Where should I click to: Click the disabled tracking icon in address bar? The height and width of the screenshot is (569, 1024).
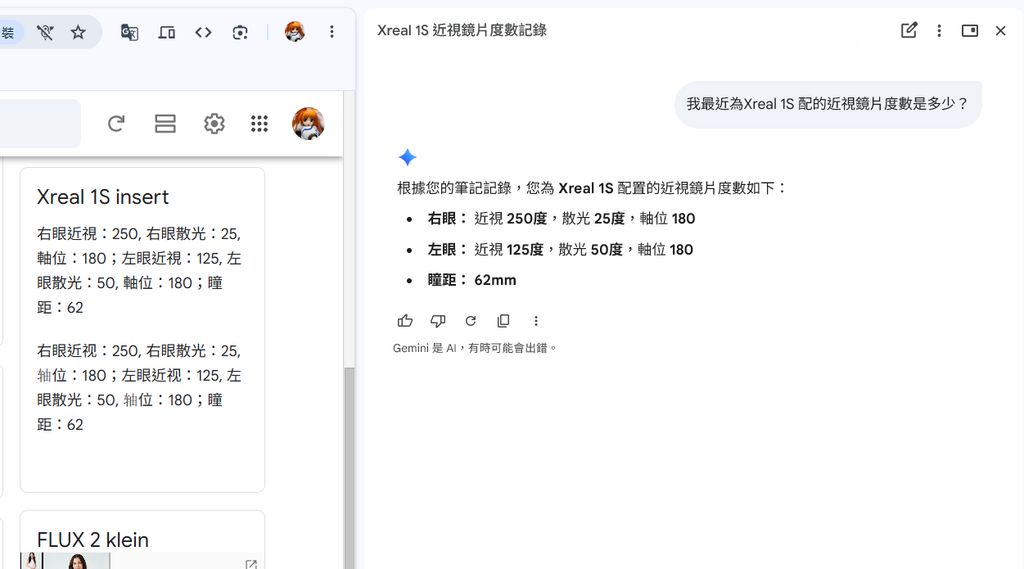click(45, 32)
